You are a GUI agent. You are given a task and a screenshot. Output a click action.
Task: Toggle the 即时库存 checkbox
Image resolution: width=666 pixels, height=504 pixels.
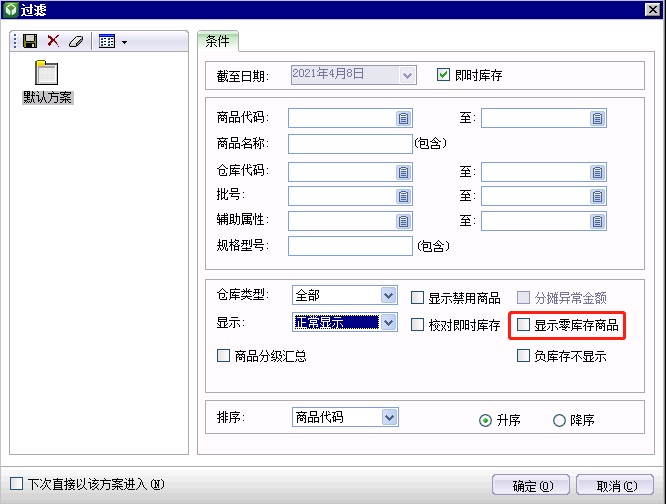[444, 74]
